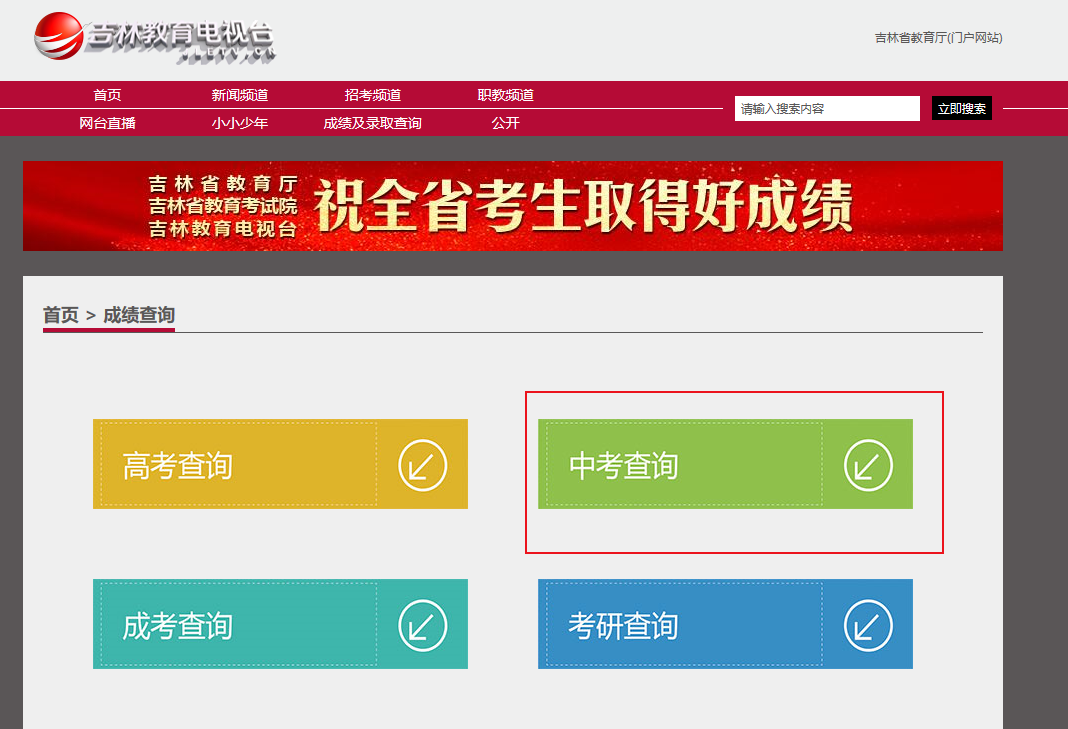Open the 首页 menu item
1068x729 pixels.
(107, 95)
